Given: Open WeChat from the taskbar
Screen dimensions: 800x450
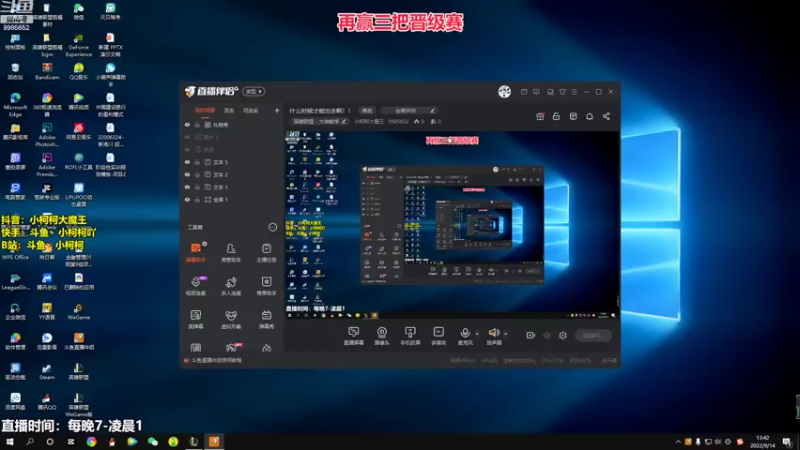Looking at the screenshot, I should point(153,442).
